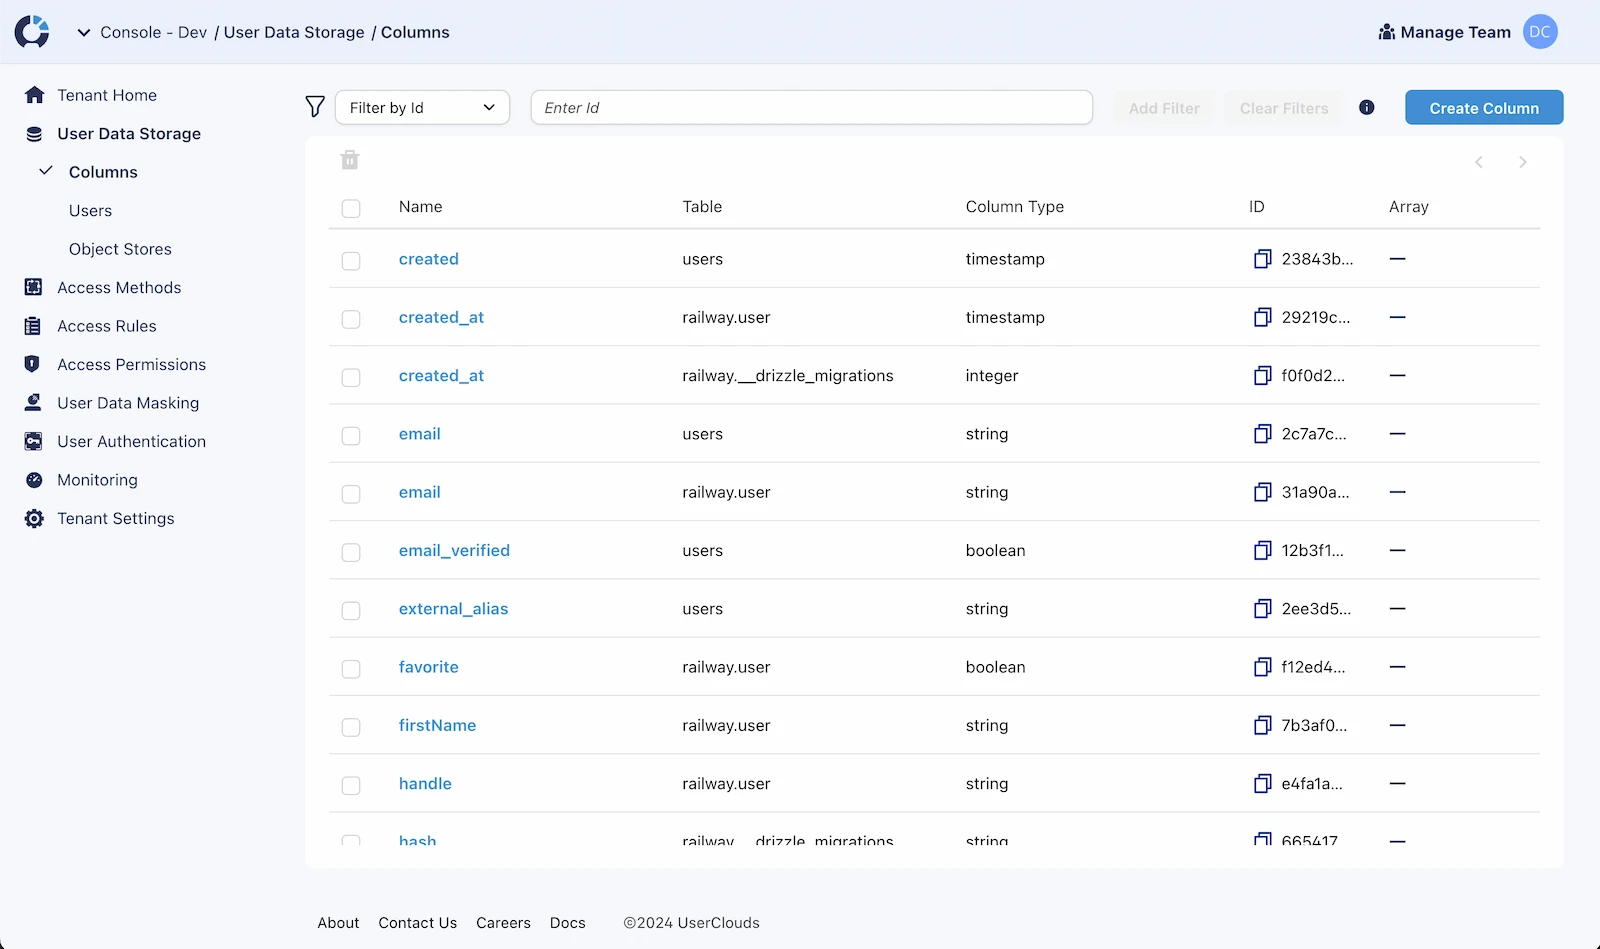
Task: Check the created row checkbox
Action: click(351, 260)
